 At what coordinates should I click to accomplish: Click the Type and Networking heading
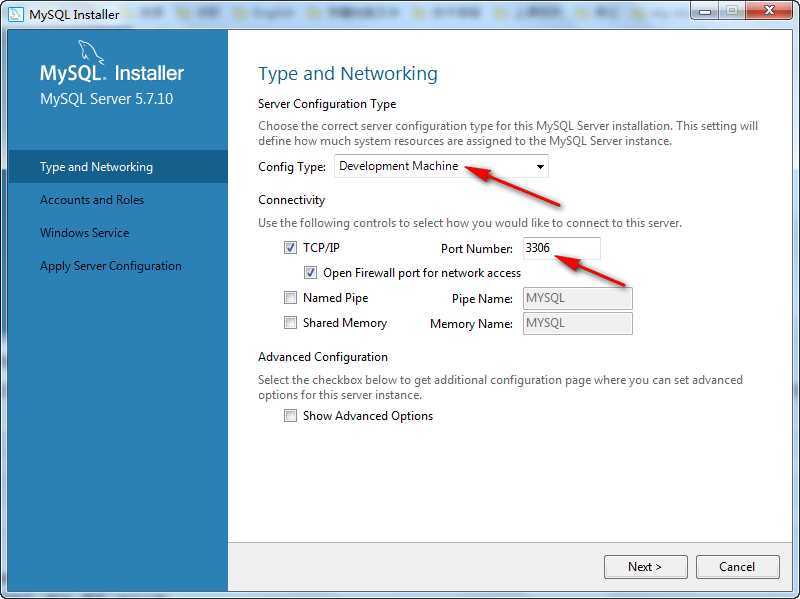click(348, 74)
